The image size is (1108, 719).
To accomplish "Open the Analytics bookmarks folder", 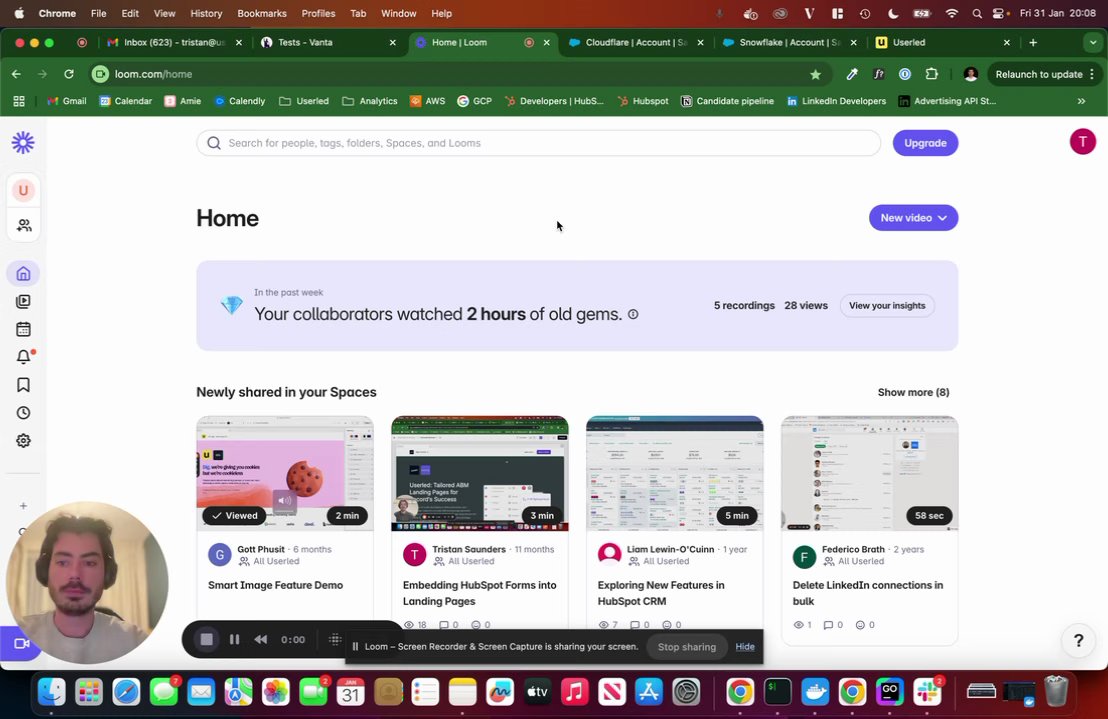I will (x=370, y=101).
